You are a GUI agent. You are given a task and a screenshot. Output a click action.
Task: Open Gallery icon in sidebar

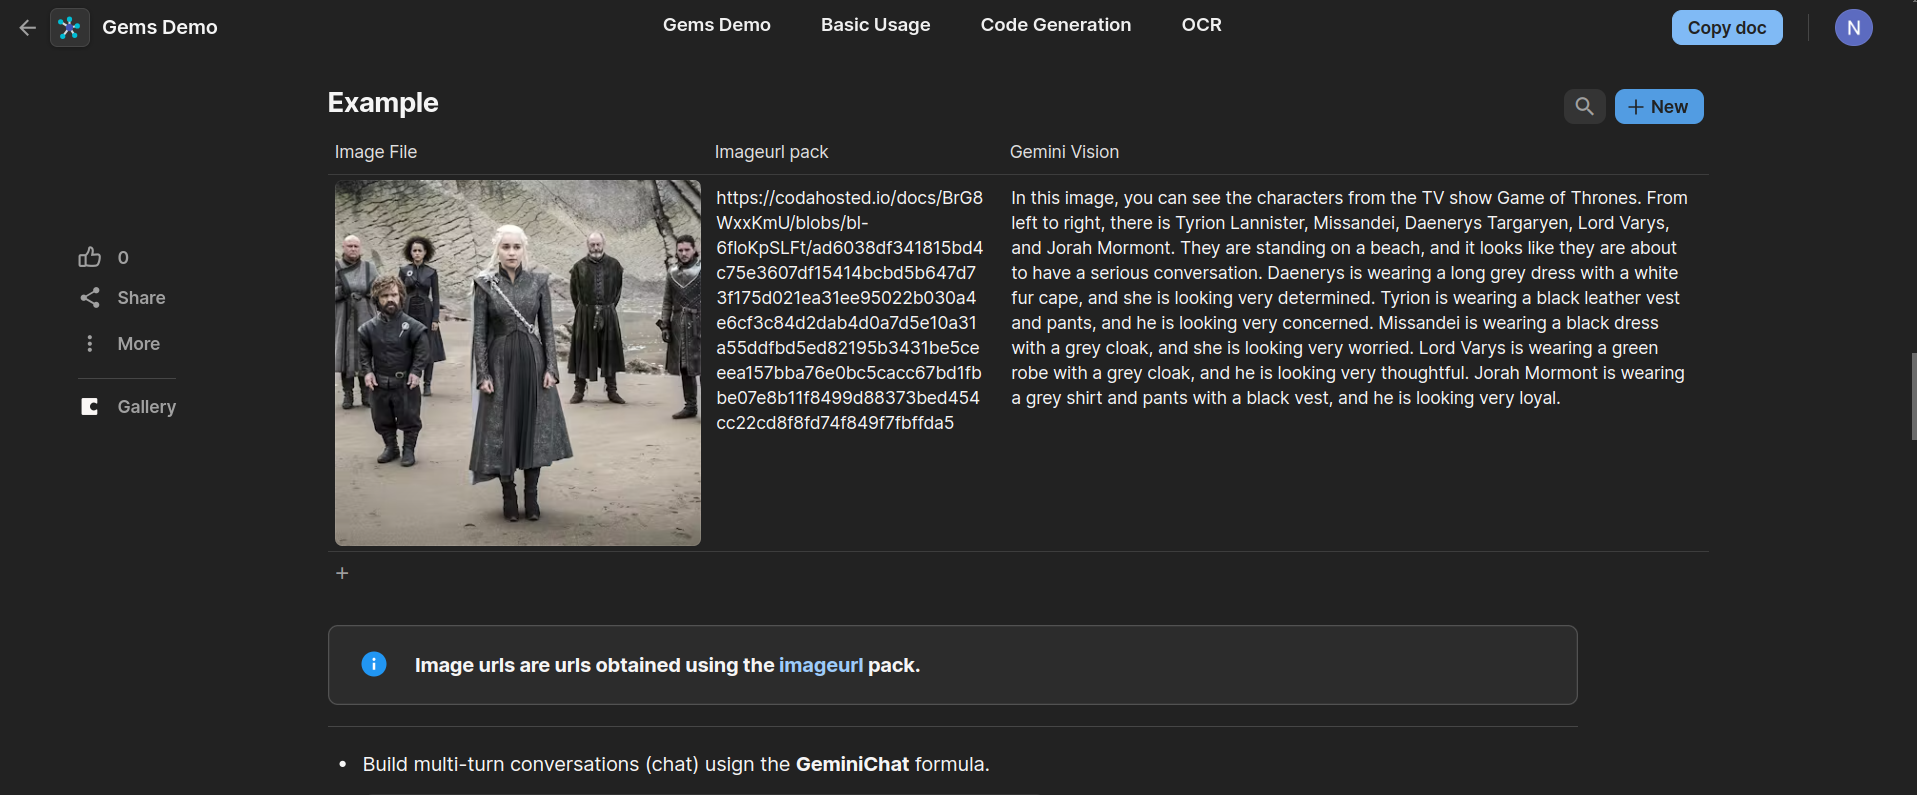(x=90, y=407)
